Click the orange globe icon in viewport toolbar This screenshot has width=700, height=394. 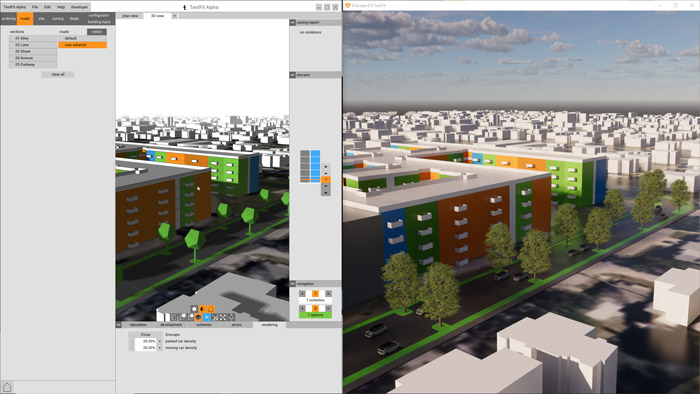[x=198, y=317]
